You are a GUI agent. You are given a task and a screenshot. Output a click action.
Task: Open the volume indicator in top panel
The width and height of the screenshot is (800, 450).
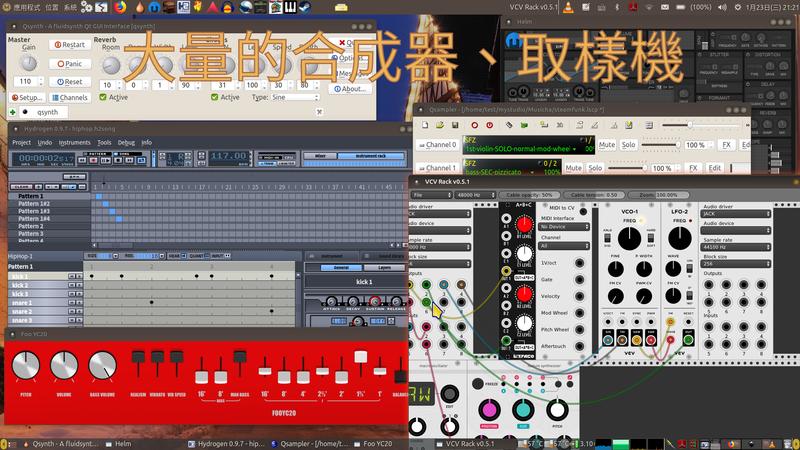click(x=722, y=7)
